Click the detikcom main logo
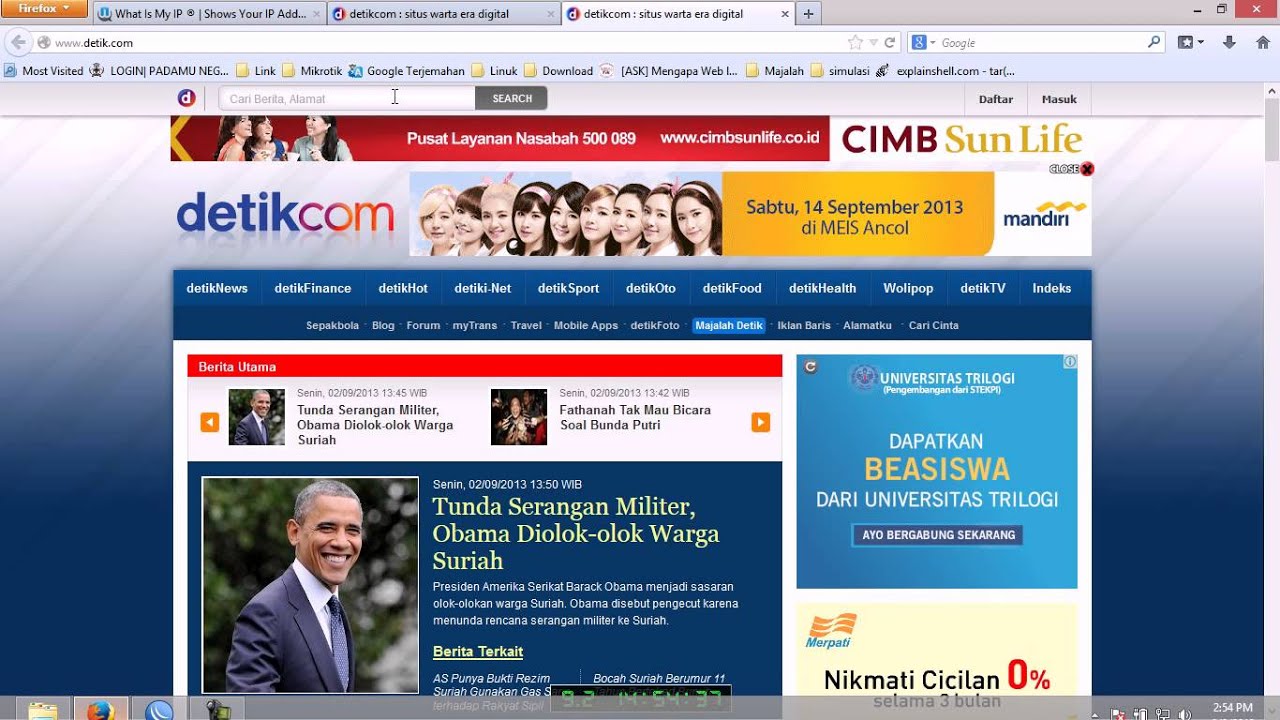The height and width of the screenshot is (720, 1280). (285, 213)
